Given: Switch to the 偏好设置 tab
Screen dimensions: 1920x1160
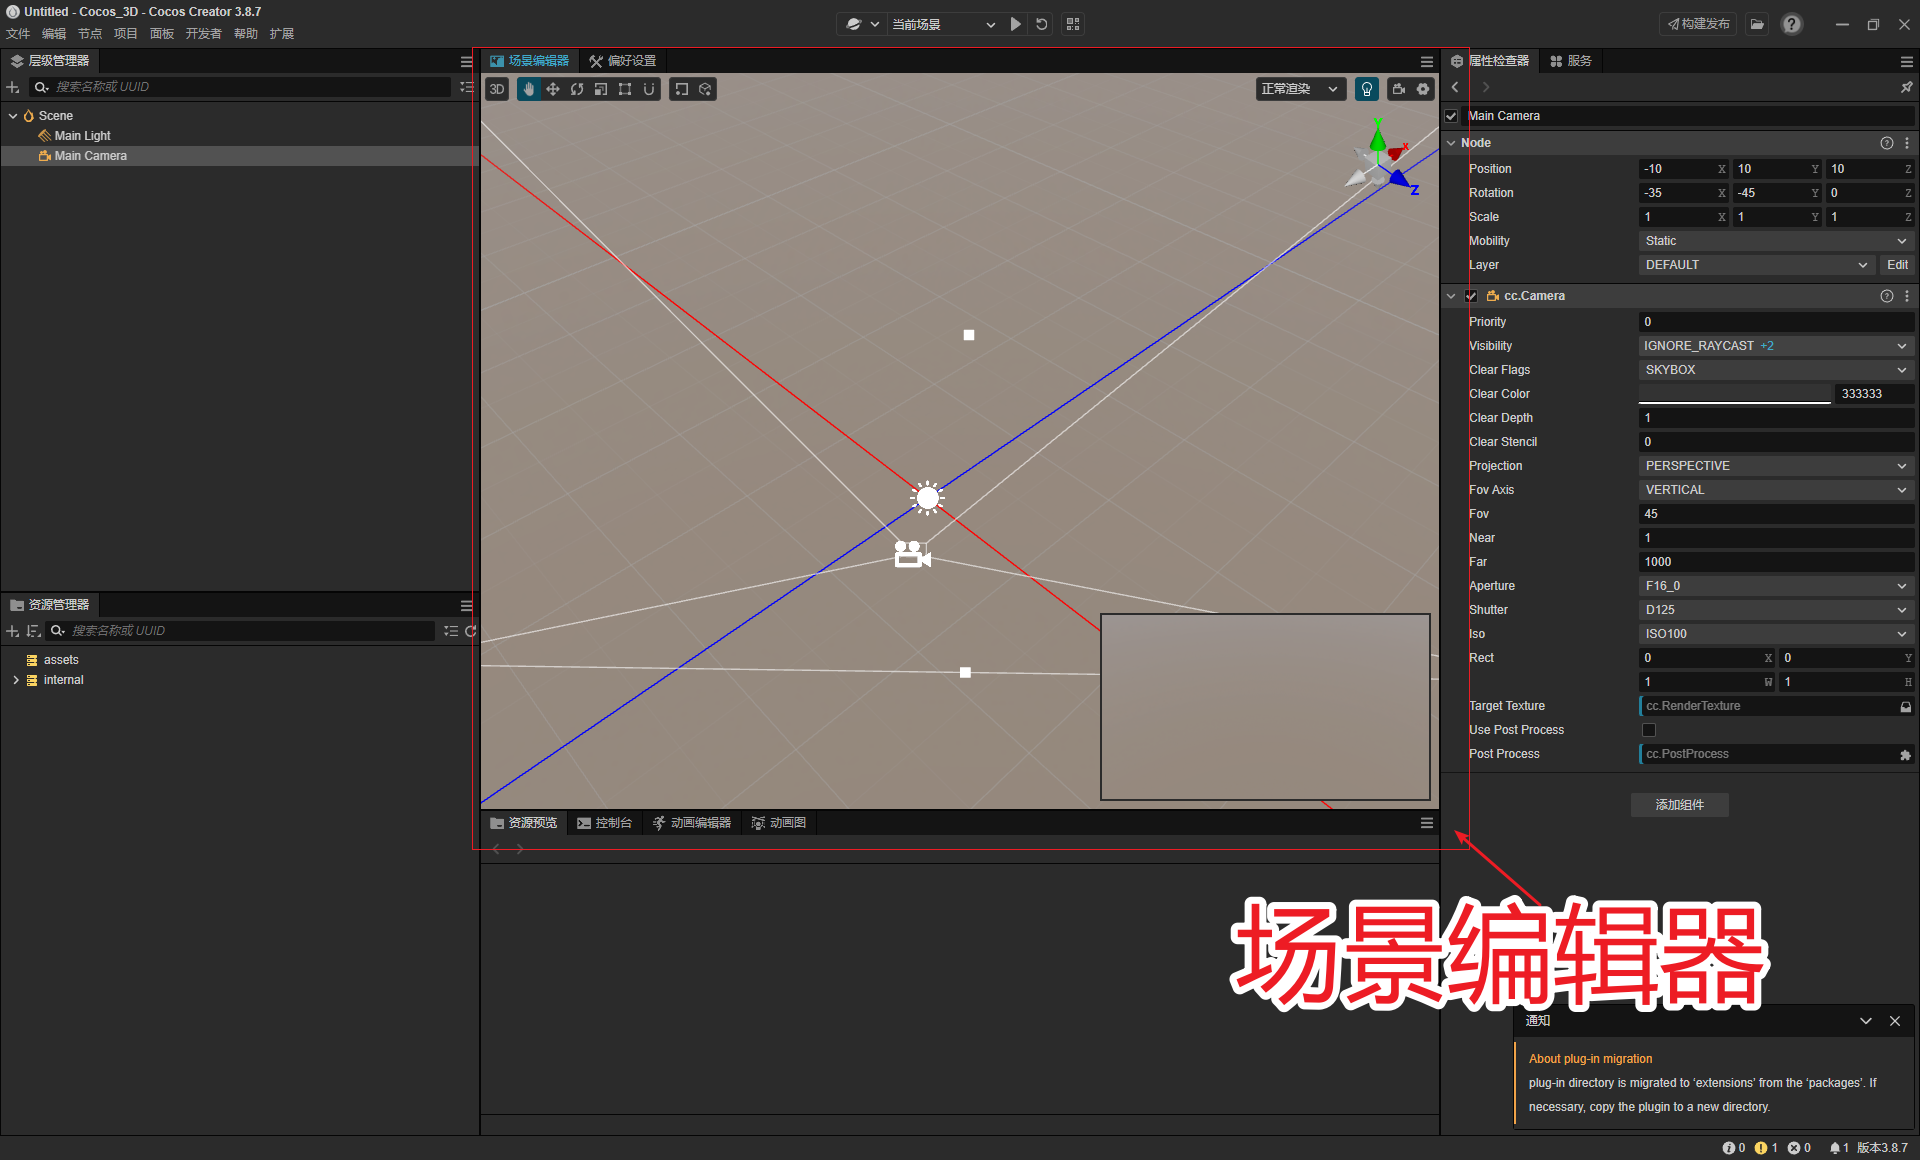Looking at the screenshot, I should tap(622, 61).
